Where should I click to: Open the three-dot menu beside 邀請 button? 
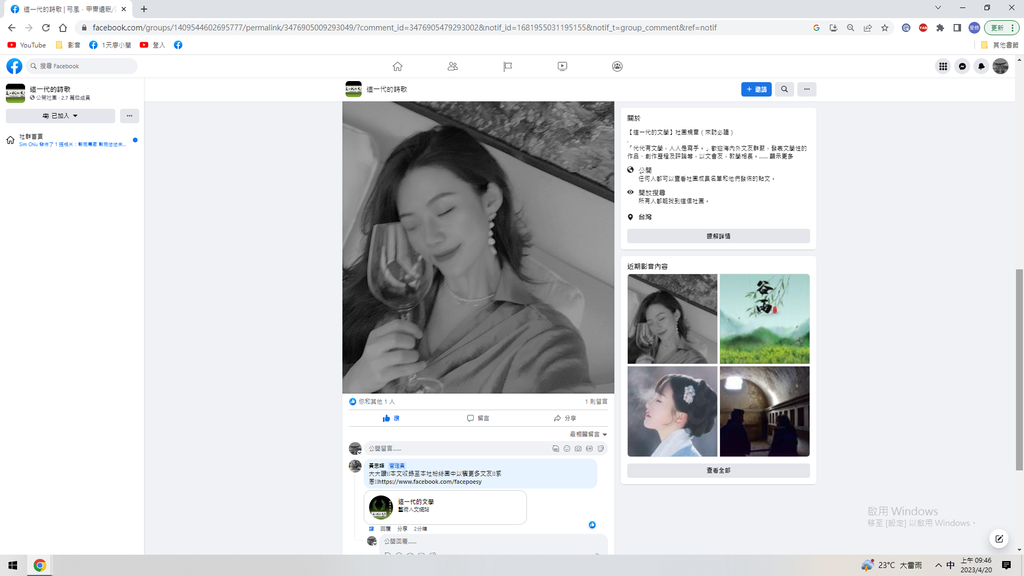pyautogui.click(x=806, y=89)
